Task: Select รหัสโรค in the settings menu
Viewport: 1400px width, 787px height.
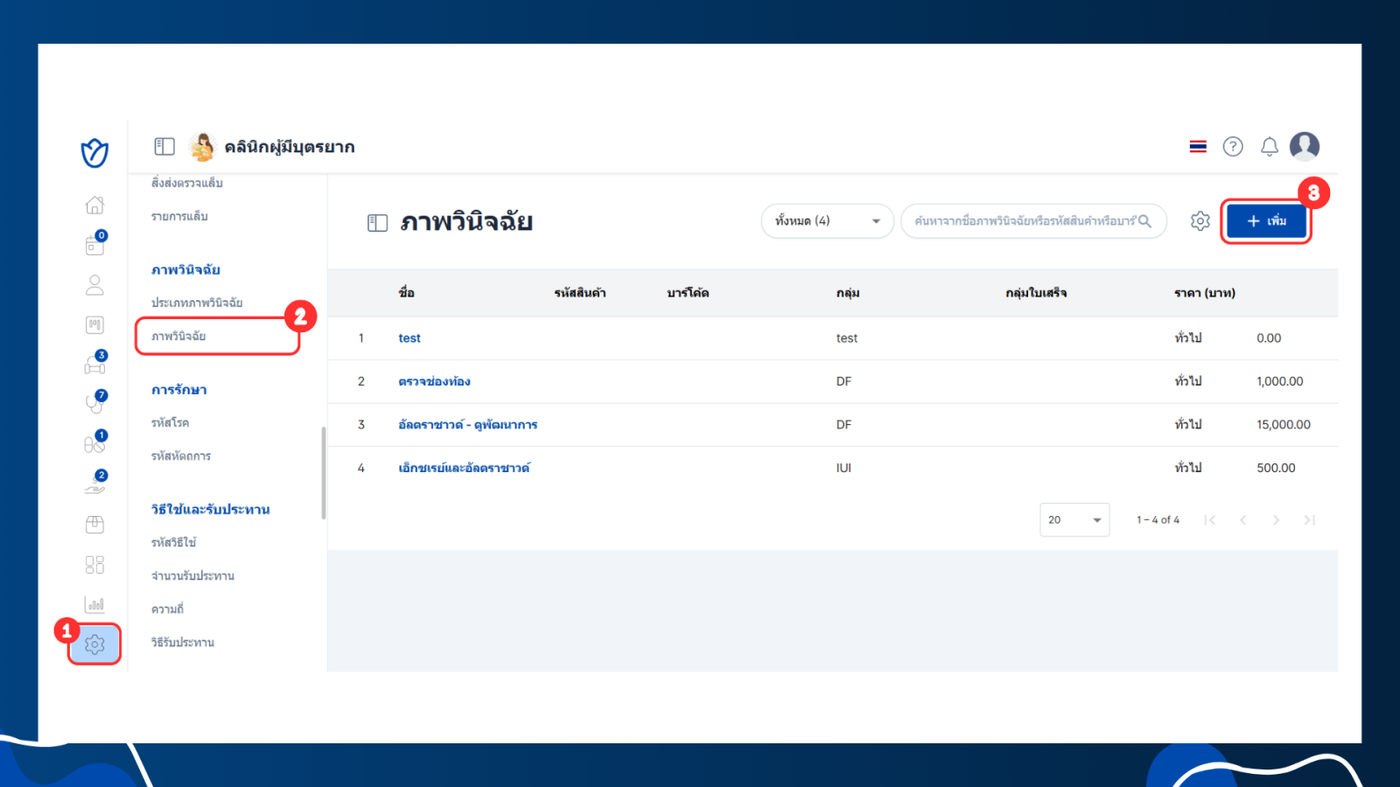Action: pyautogui.click(x=170, y=423)
